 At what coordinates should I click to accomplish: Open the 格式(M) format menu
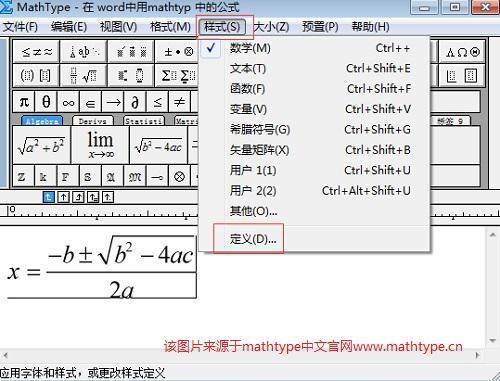click(x=170, y=27)
